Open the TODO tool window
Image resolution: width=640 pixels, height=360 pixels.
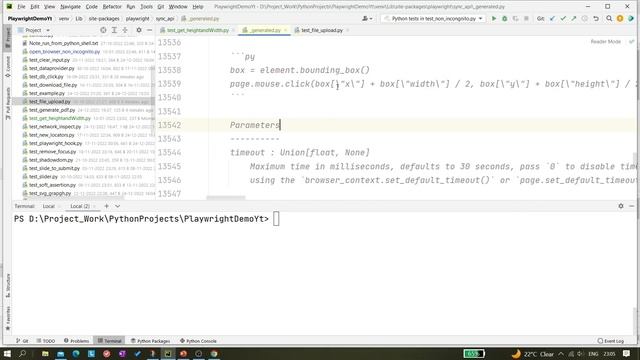[46, 341]
